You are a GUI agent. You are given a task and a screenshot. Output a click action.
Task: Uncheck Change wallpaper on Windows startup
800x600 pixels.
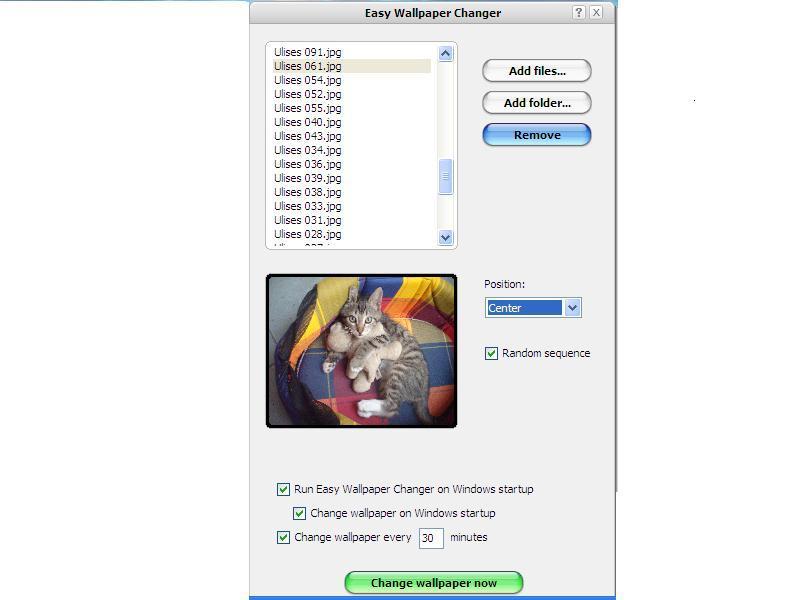[300, 513]
